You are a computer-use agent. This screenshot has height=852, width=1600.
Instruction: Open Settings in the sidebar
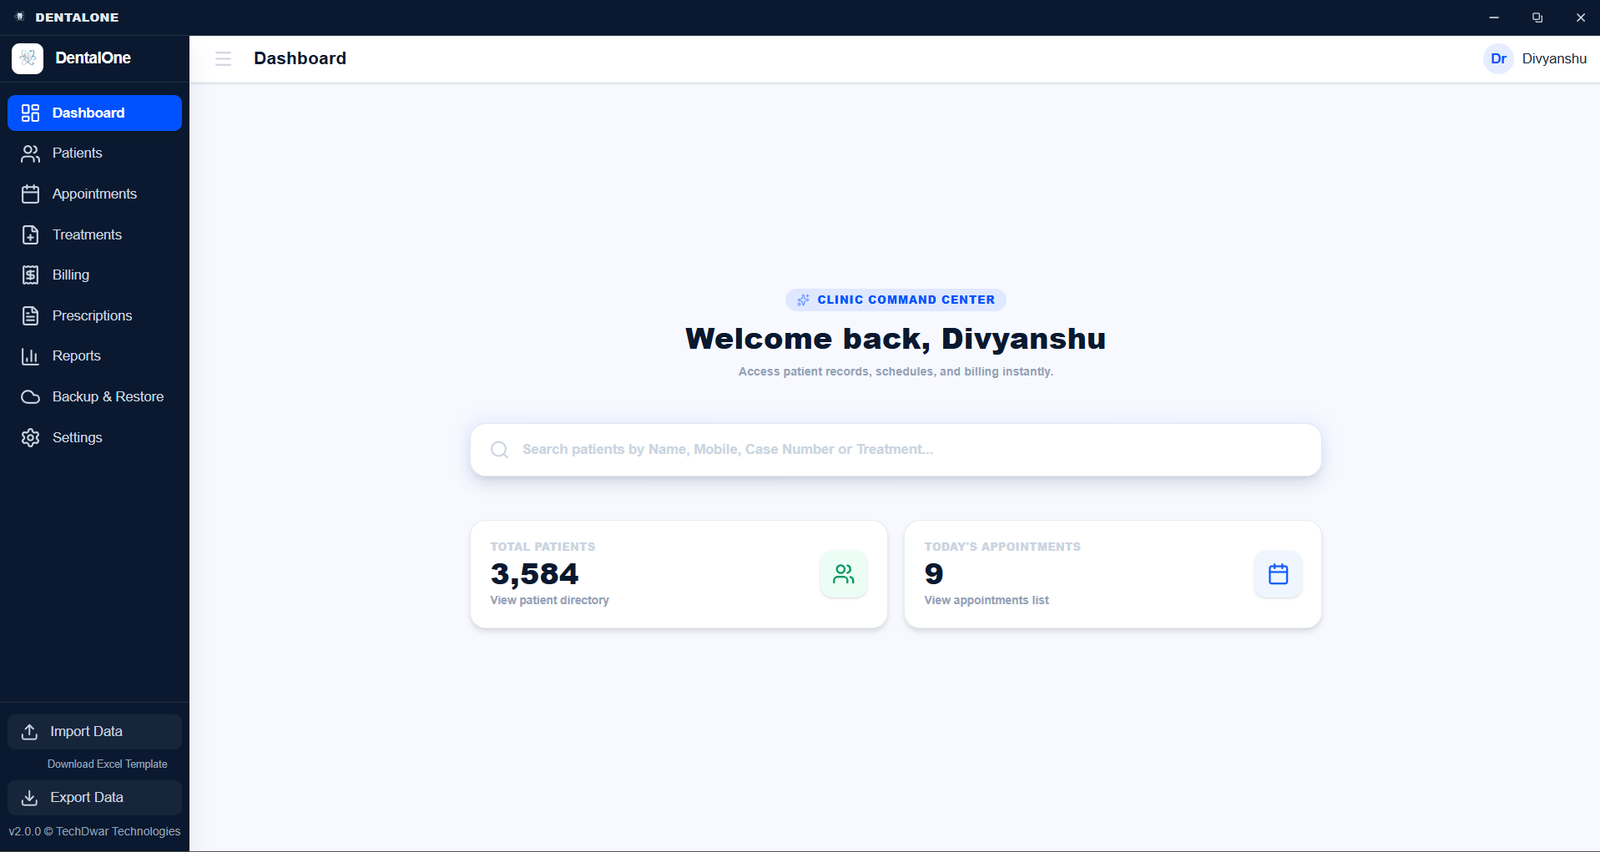click(95, 438)
